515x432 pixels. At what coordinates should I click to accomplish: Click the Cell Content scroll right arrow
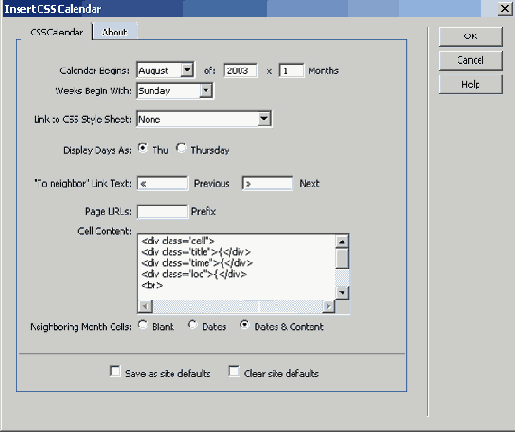tap(329, 306)
